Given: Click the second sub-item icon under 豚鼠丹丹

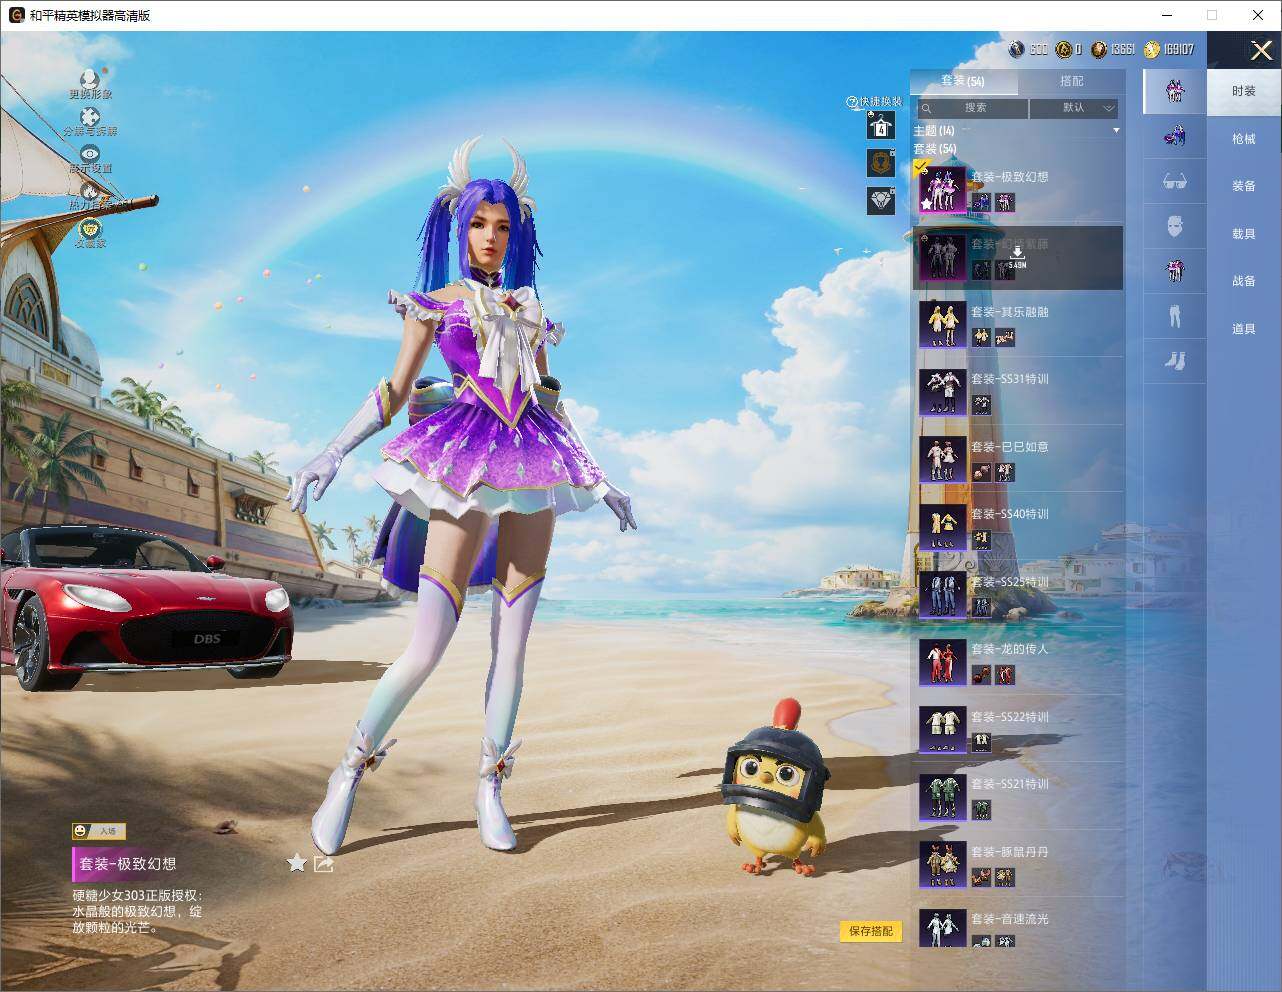Looking at the screenshot, I should [1005, 878].
